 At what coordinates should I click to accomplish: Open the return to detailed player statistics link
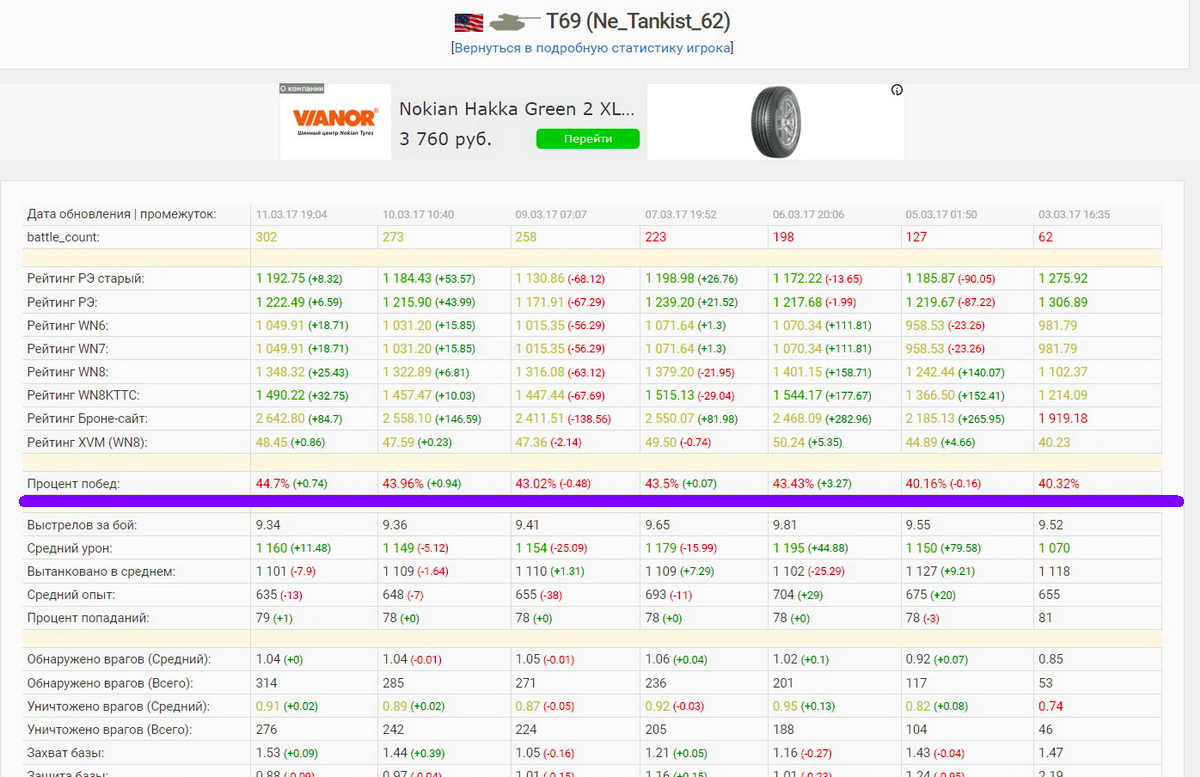(592, 47)
